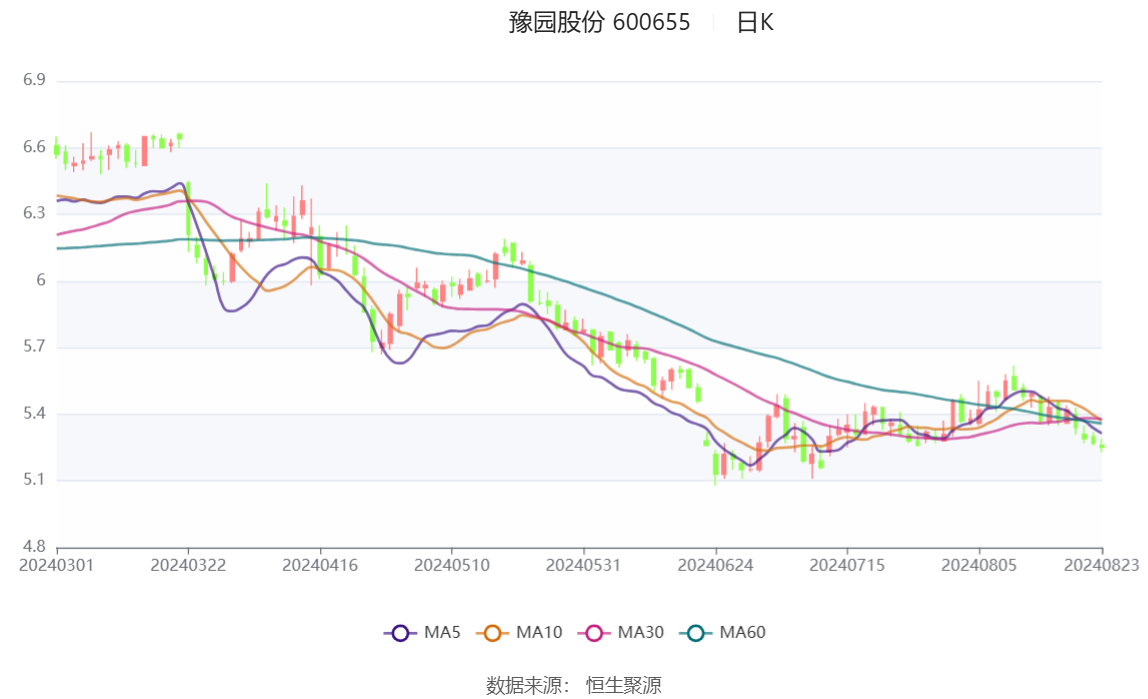Click the 5.7 price axis label
Viewport: 1148px width, 699px height.
[34, 346]
